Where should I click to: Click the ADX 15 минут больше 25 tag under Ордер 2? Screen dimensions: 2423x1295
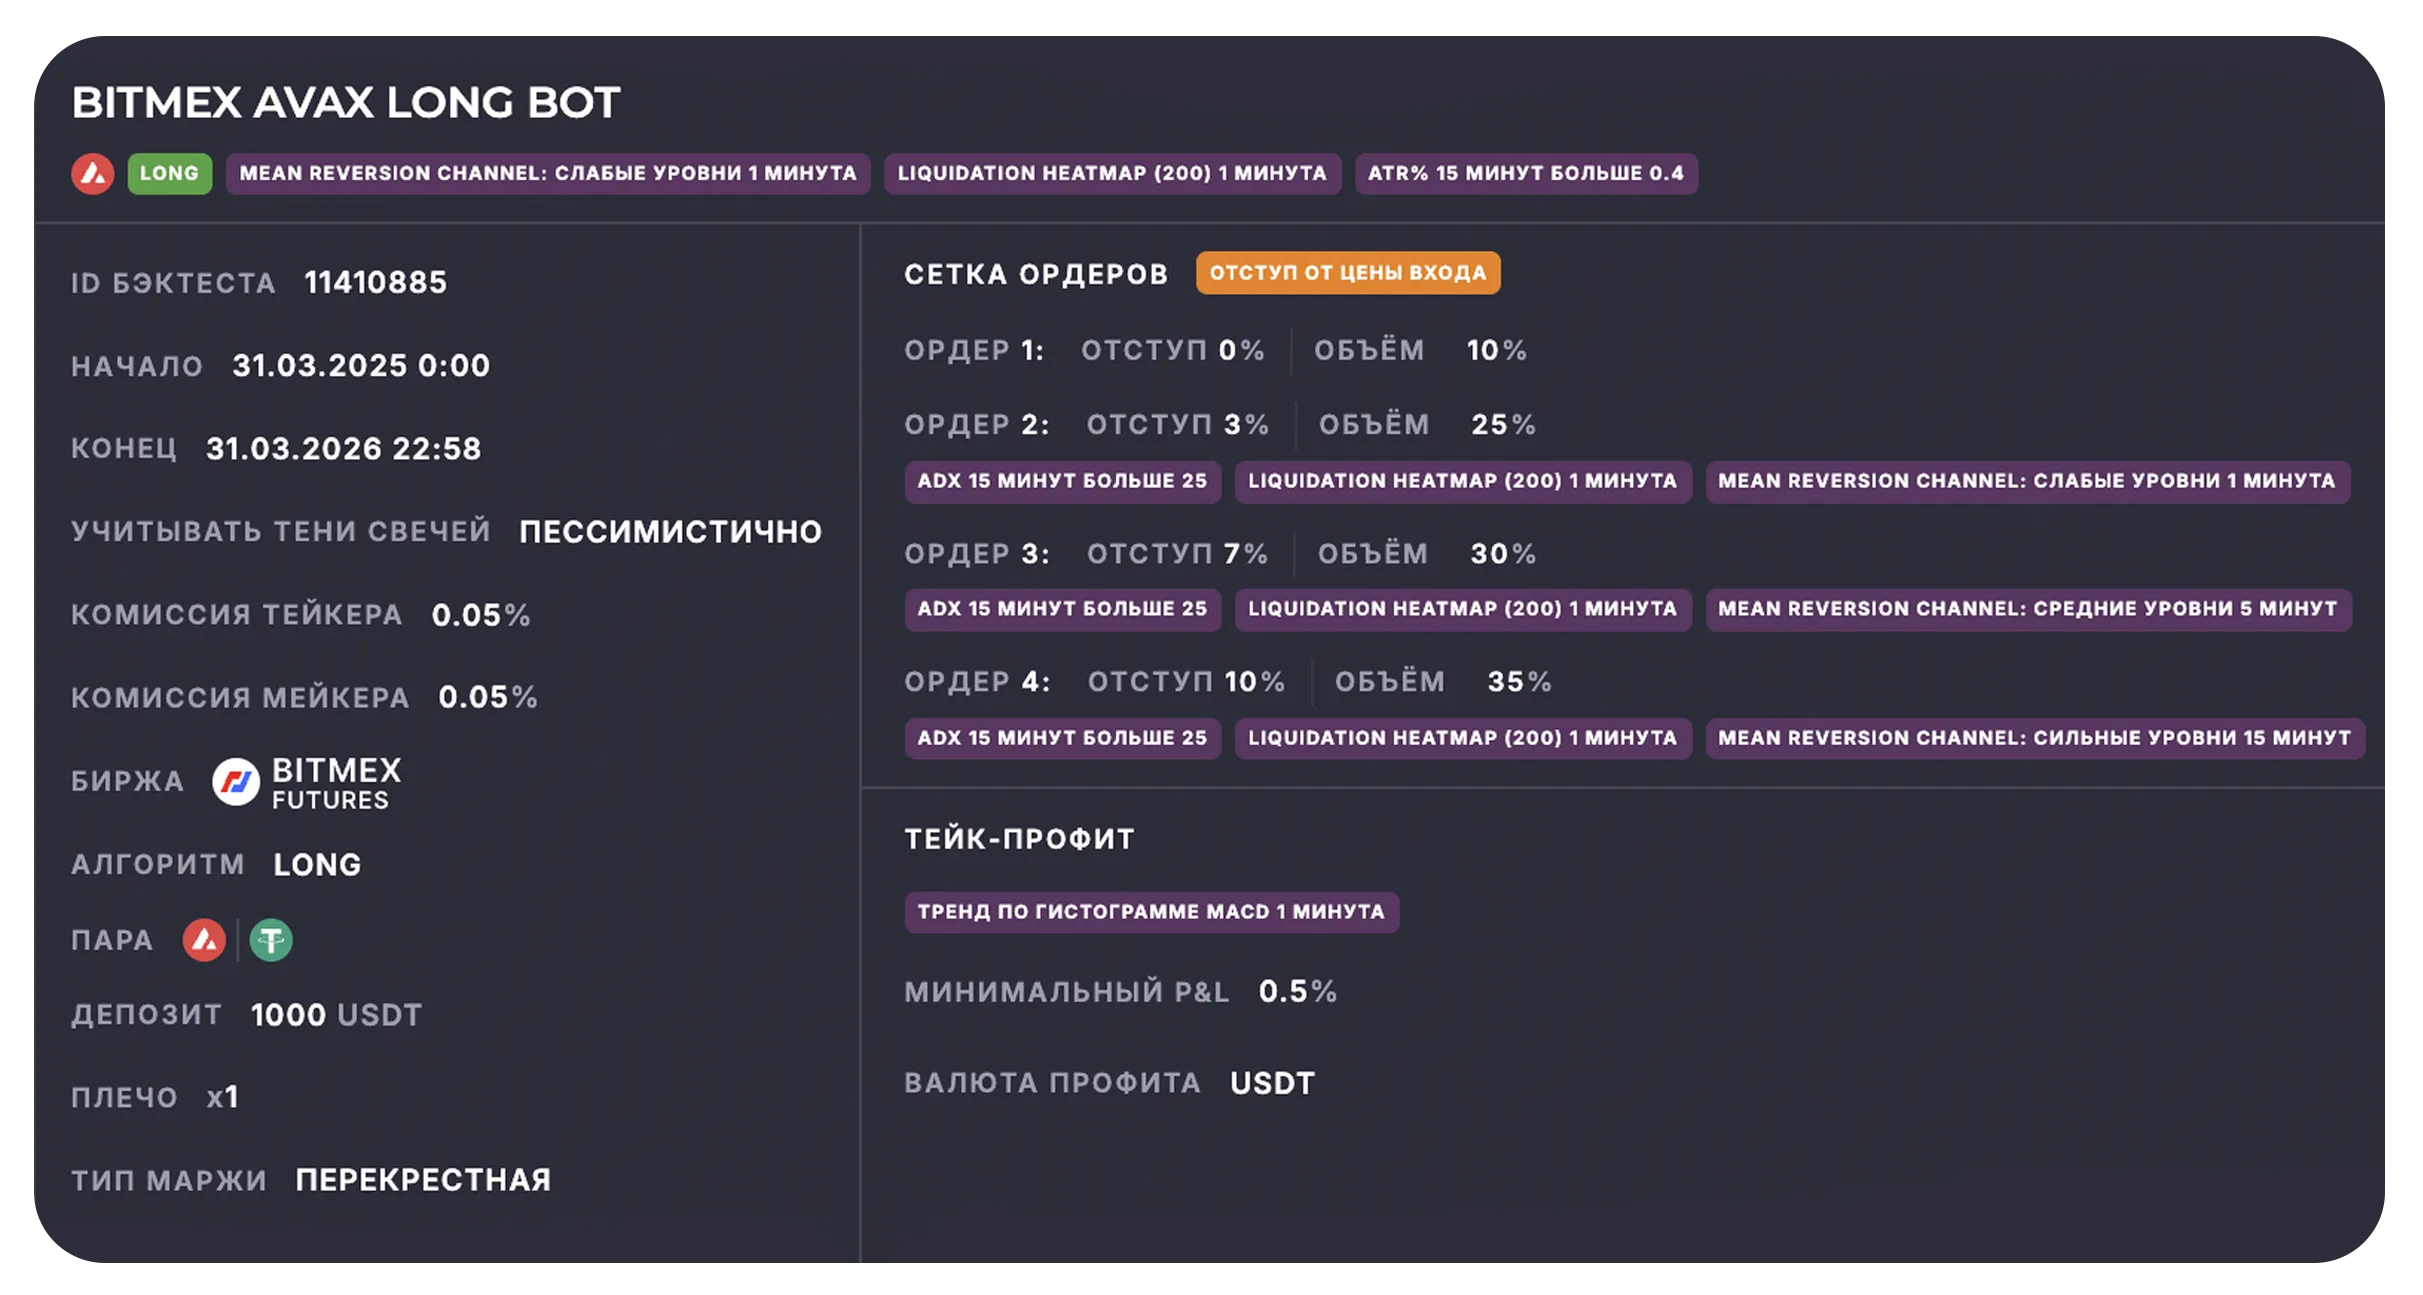[x=1062, y=481]
